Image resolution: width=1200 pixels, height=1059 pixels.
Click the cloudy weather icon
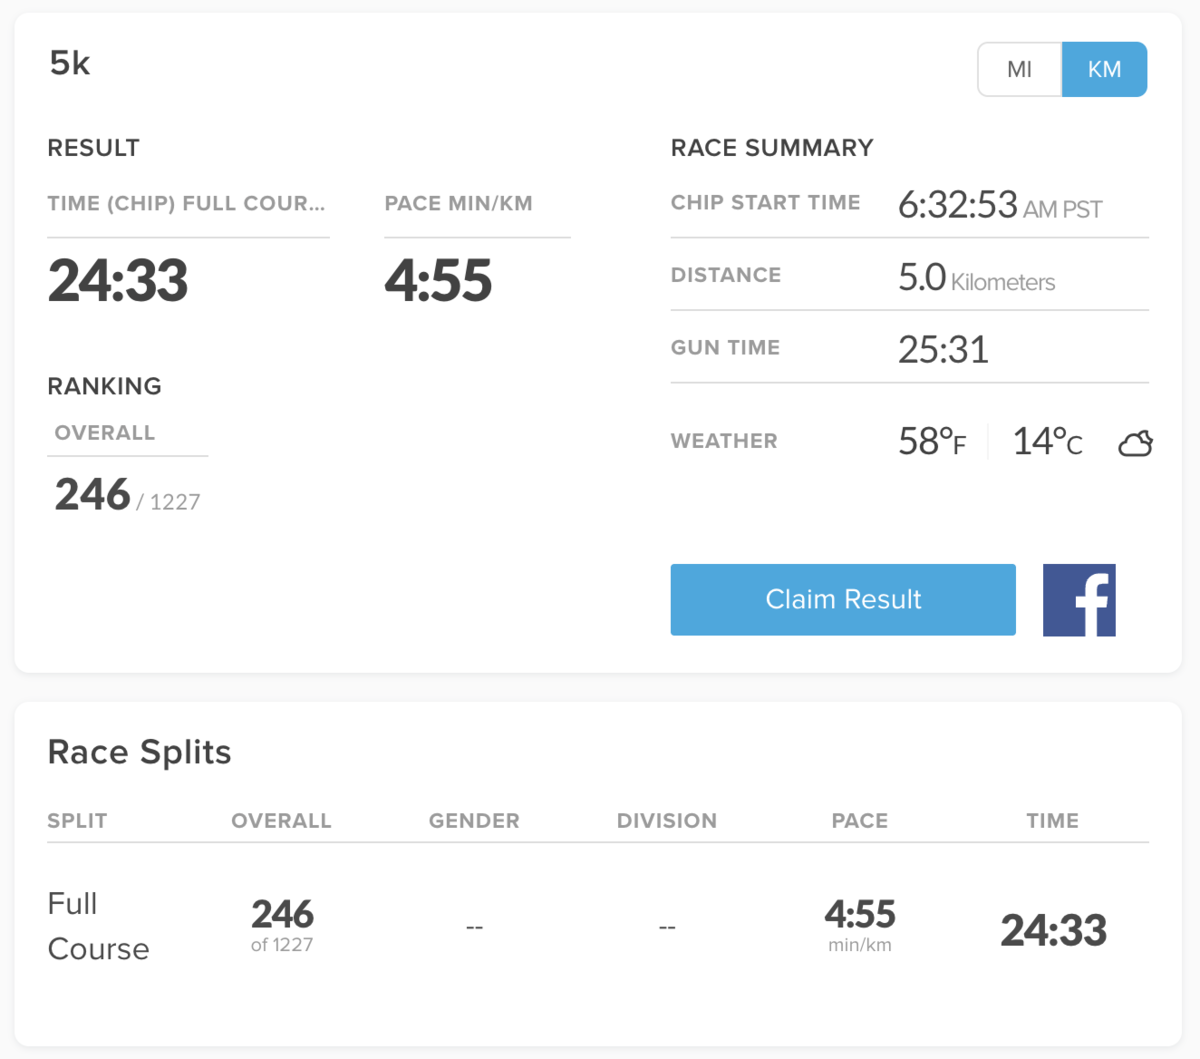point(1135,443)
